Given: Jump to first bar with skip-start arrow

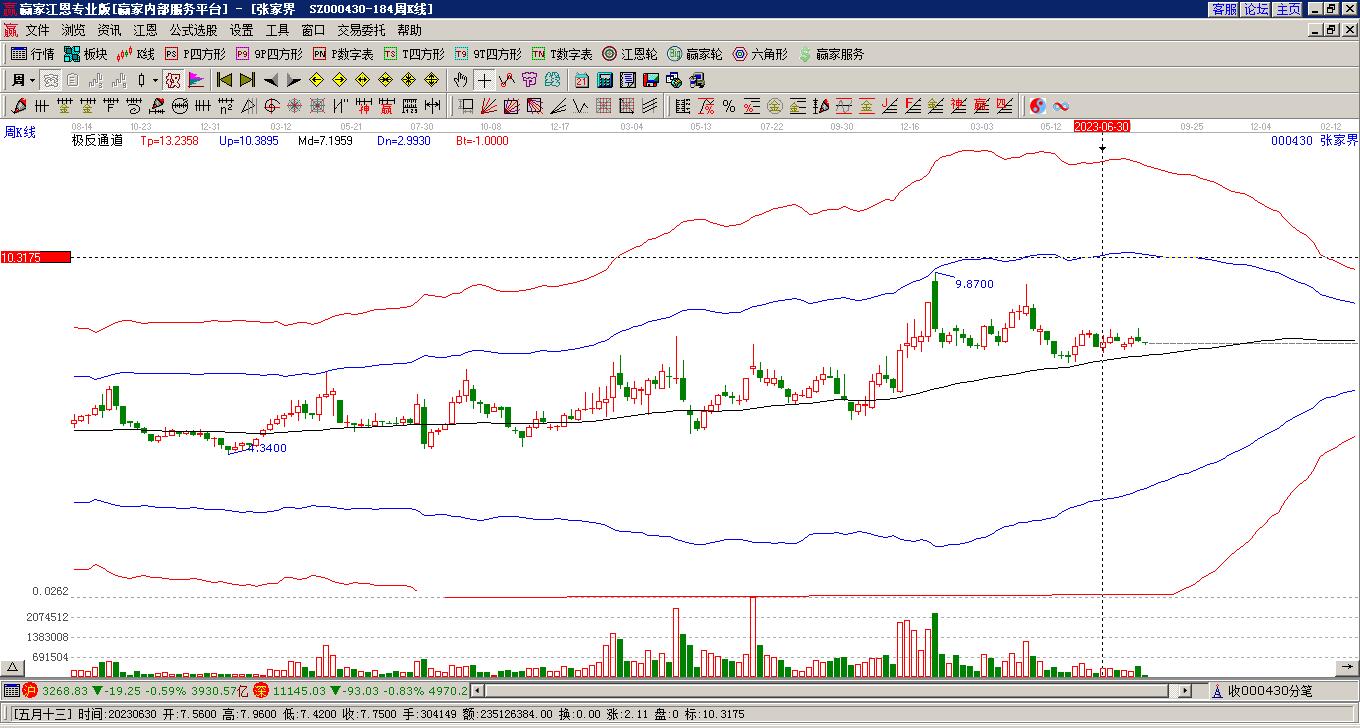Looking at the screenshot, I should [x=224, y=80].
